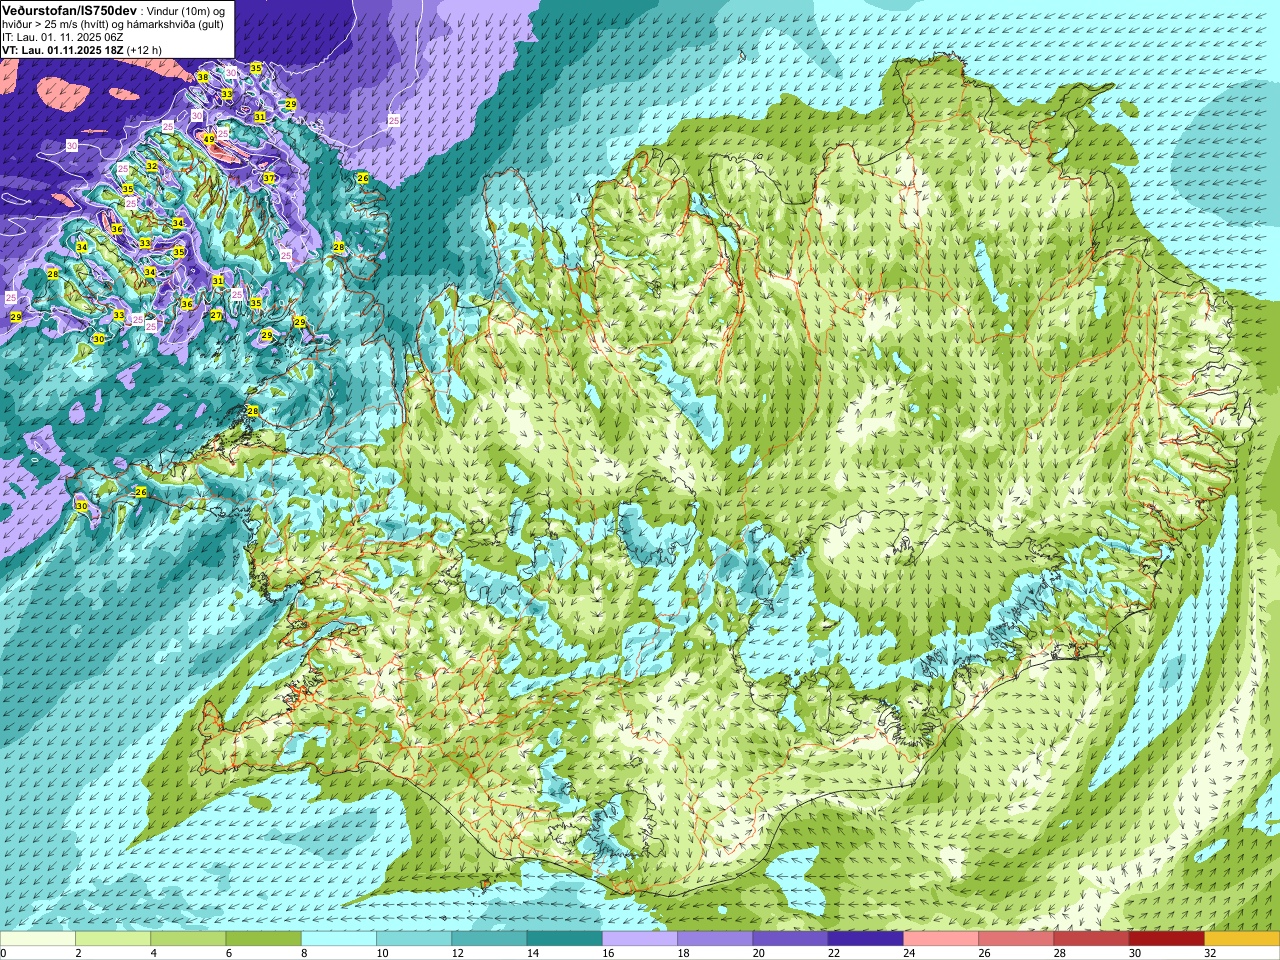Click the '28' tick on the bottom color scale

click(x=1059, y=953)
